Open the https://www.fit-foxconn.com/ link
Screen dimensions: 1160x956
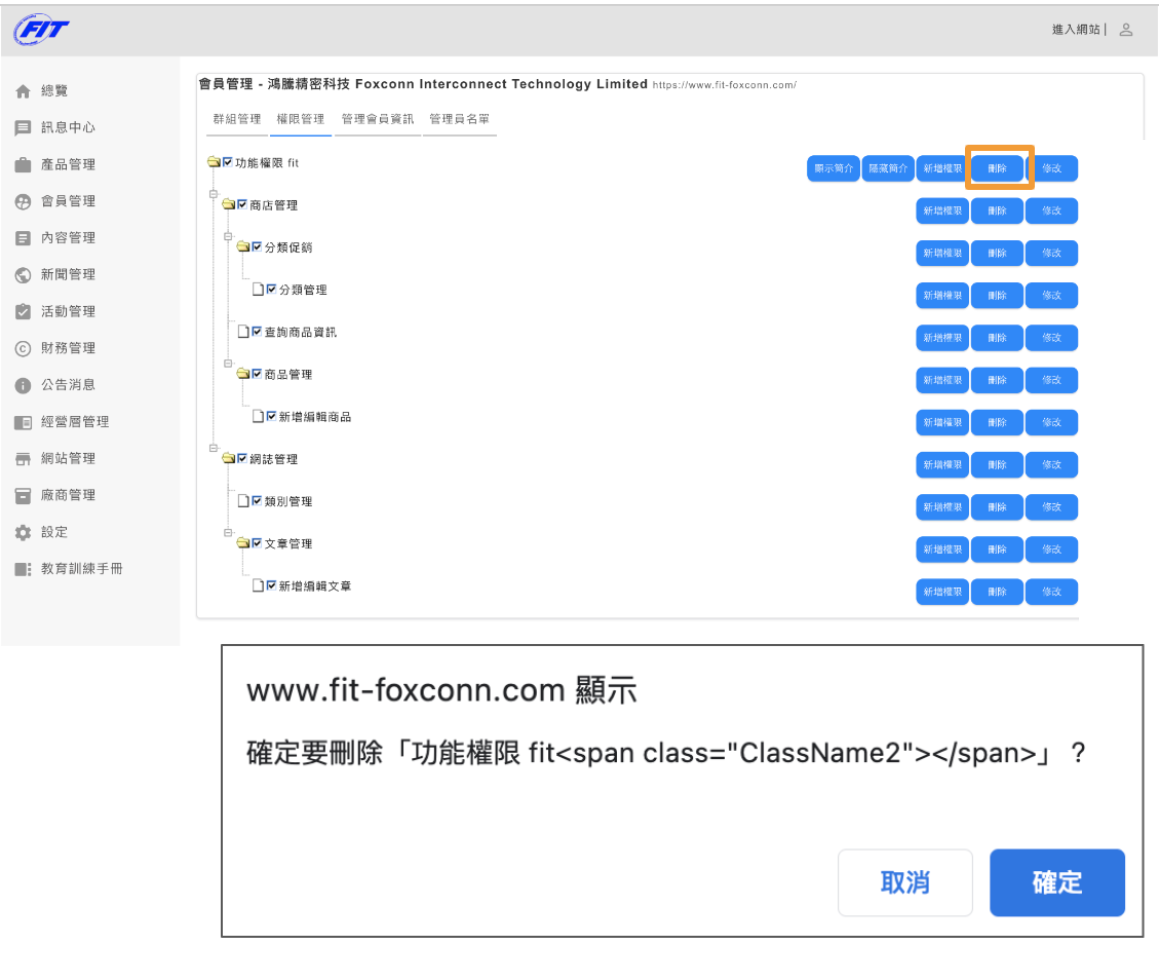(x=724, y=85)
